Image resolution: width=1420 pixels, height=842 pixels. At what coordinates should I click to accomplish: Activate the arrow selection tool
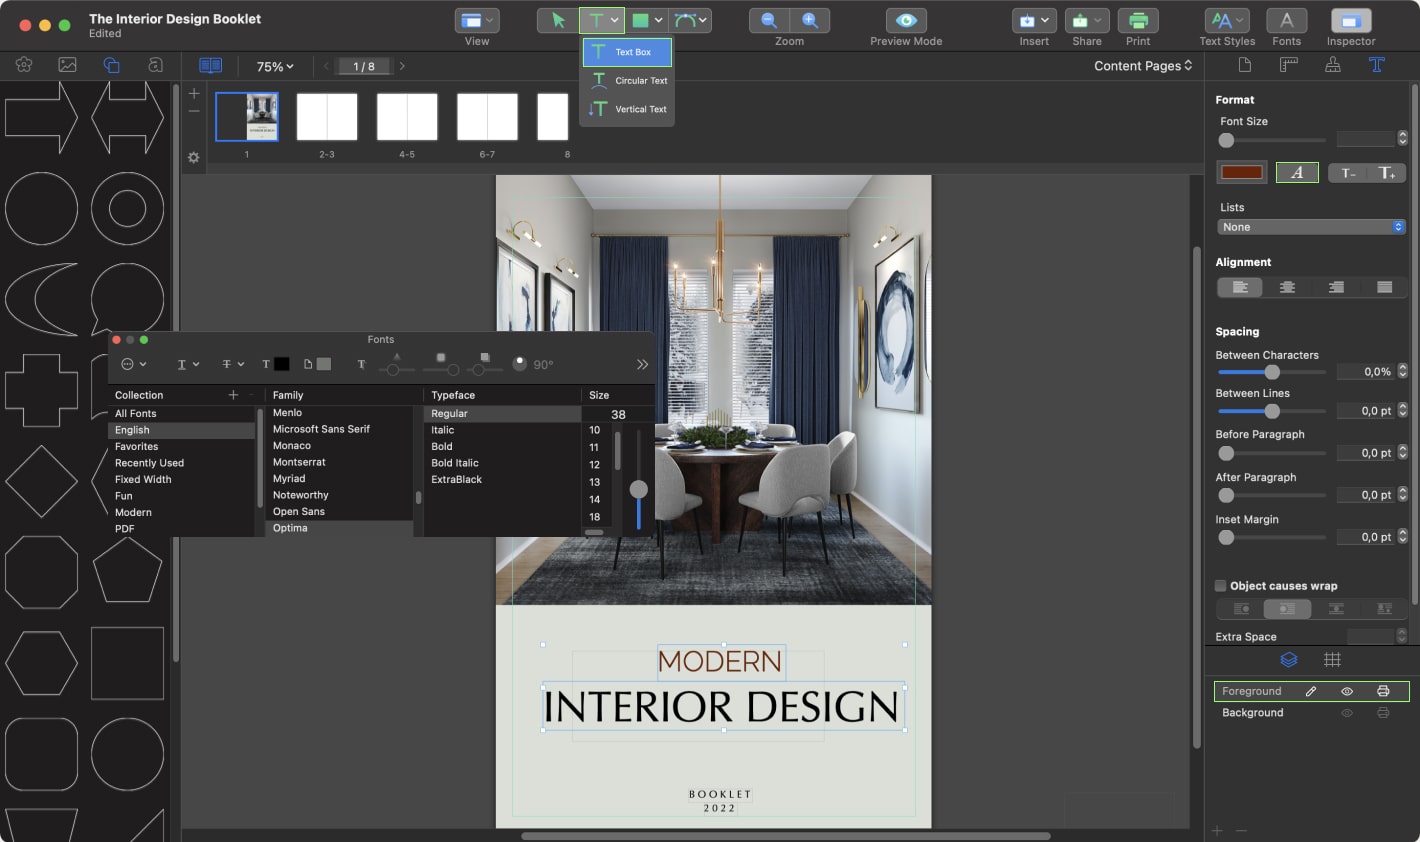pos(557,20)
